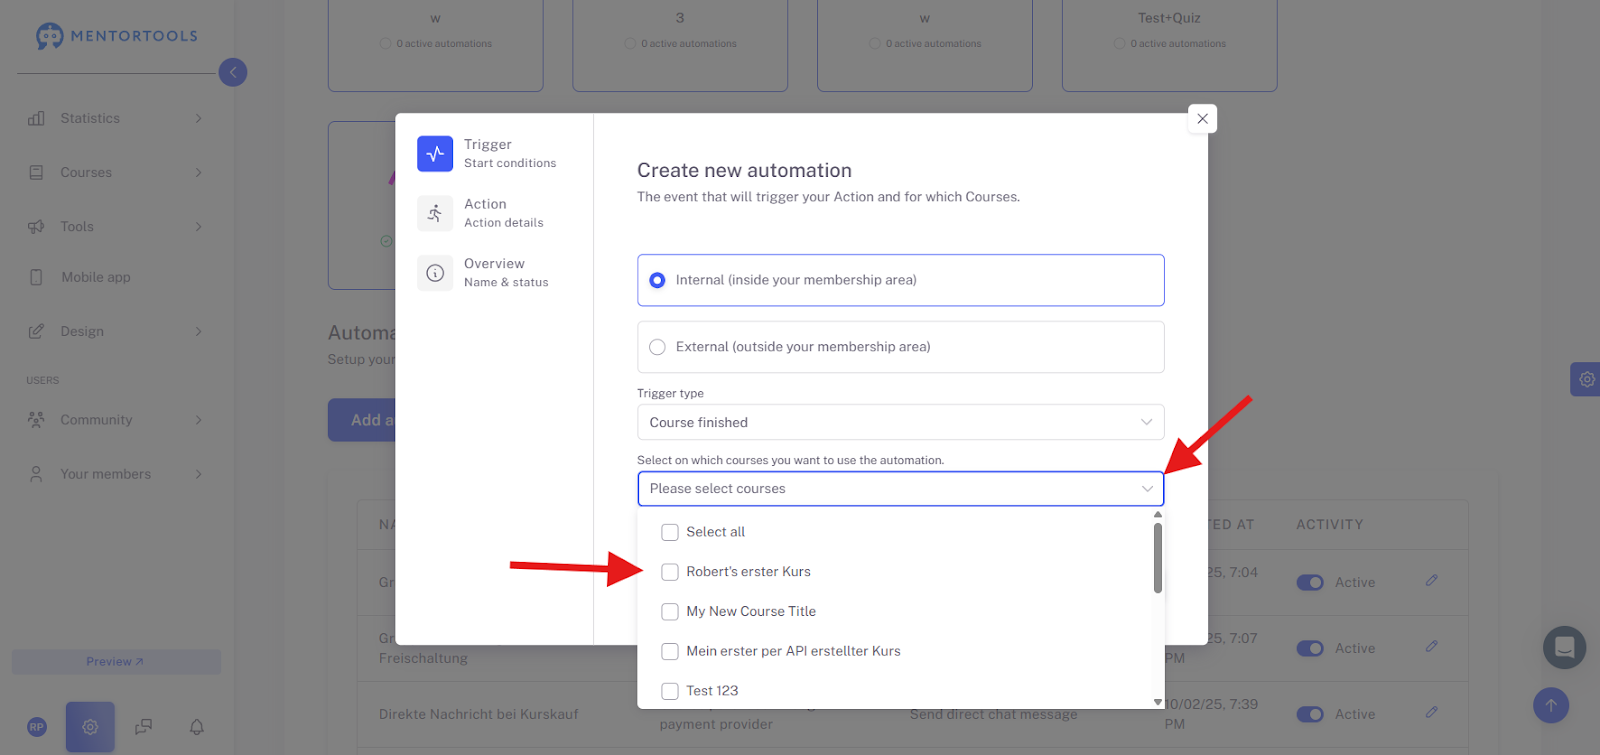
Task: Open the Your members sidebar menu
Action: pos(116,474)
